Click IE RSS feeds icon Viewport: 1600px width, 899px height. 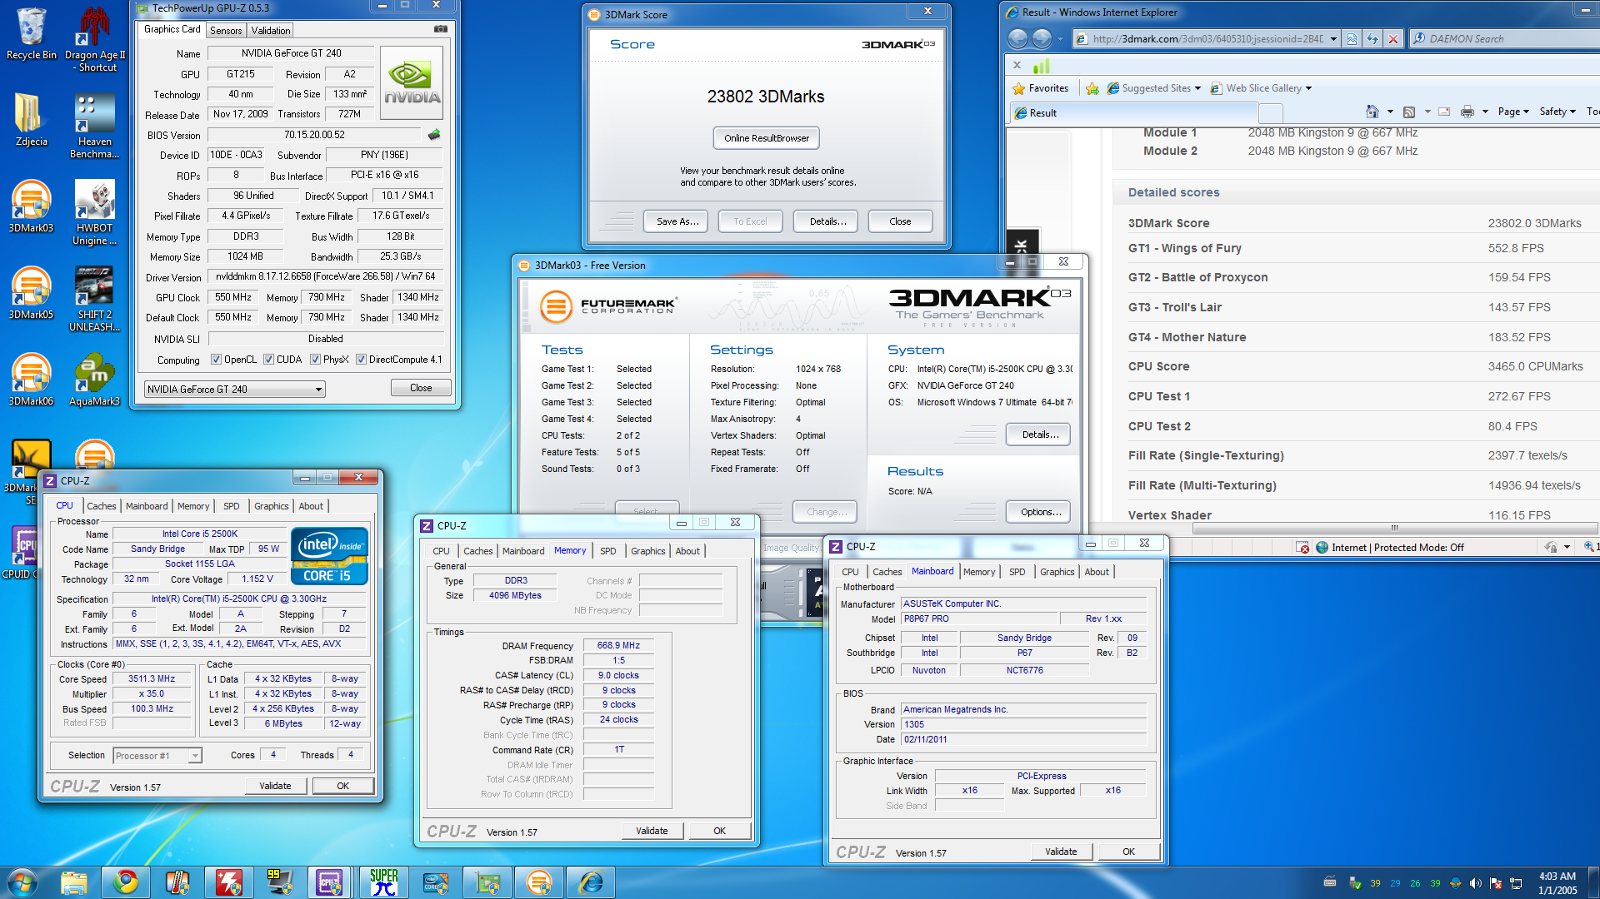point(1409,112)
